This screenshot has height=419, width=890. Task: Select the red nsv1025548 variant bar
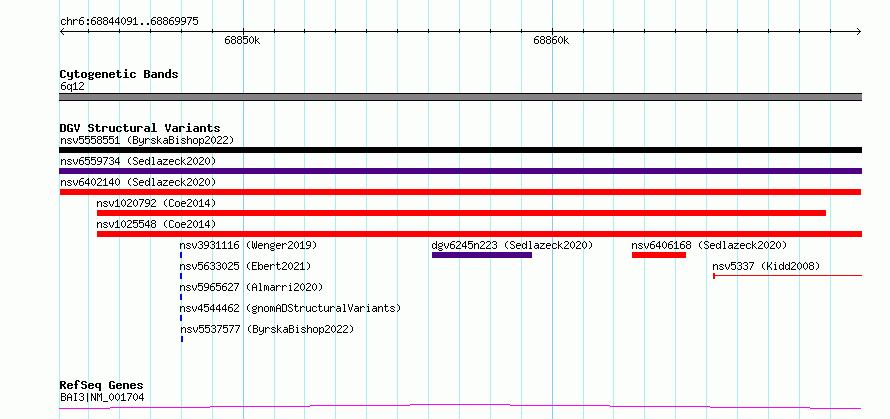pos(480,234)
